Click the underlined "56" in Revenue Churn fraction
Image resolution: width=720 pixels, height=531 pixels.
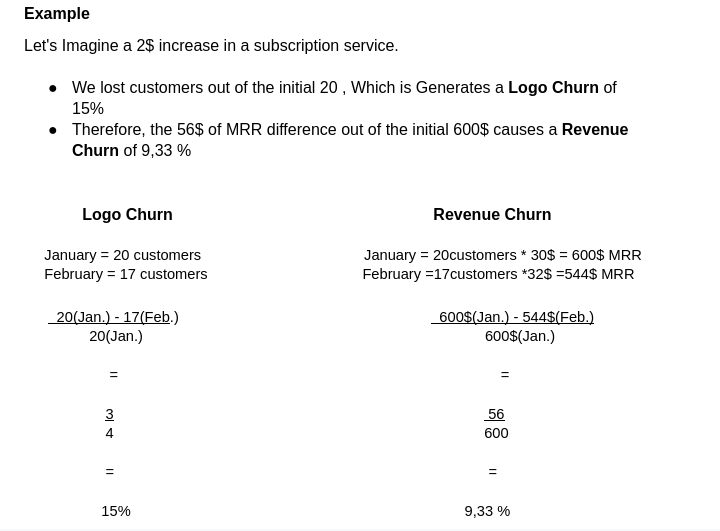click(496, 414)
